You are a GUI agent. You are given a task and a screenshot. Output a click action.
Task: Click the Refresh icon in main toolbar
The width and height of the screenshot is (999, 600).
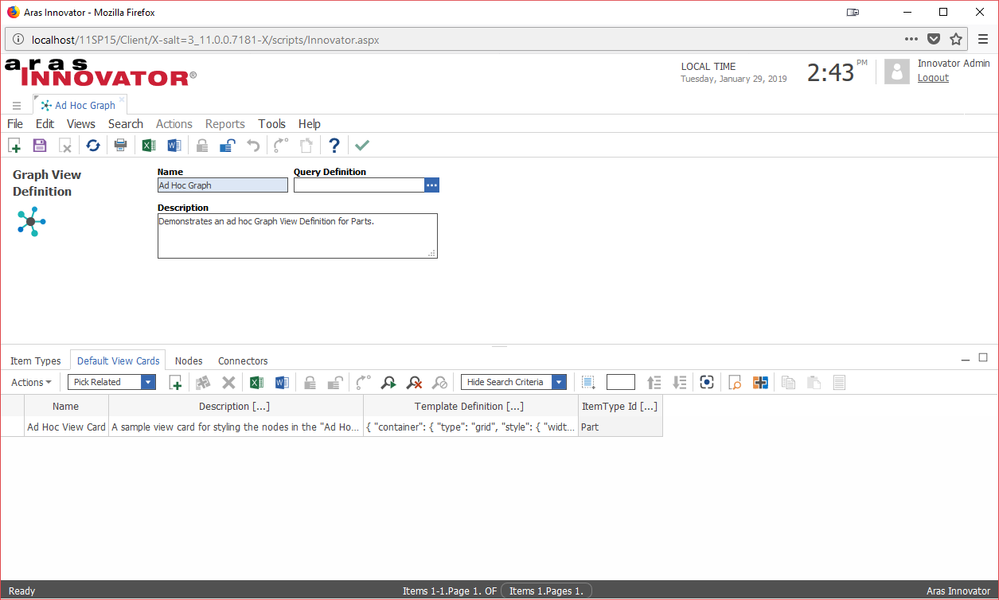point(93,146)
